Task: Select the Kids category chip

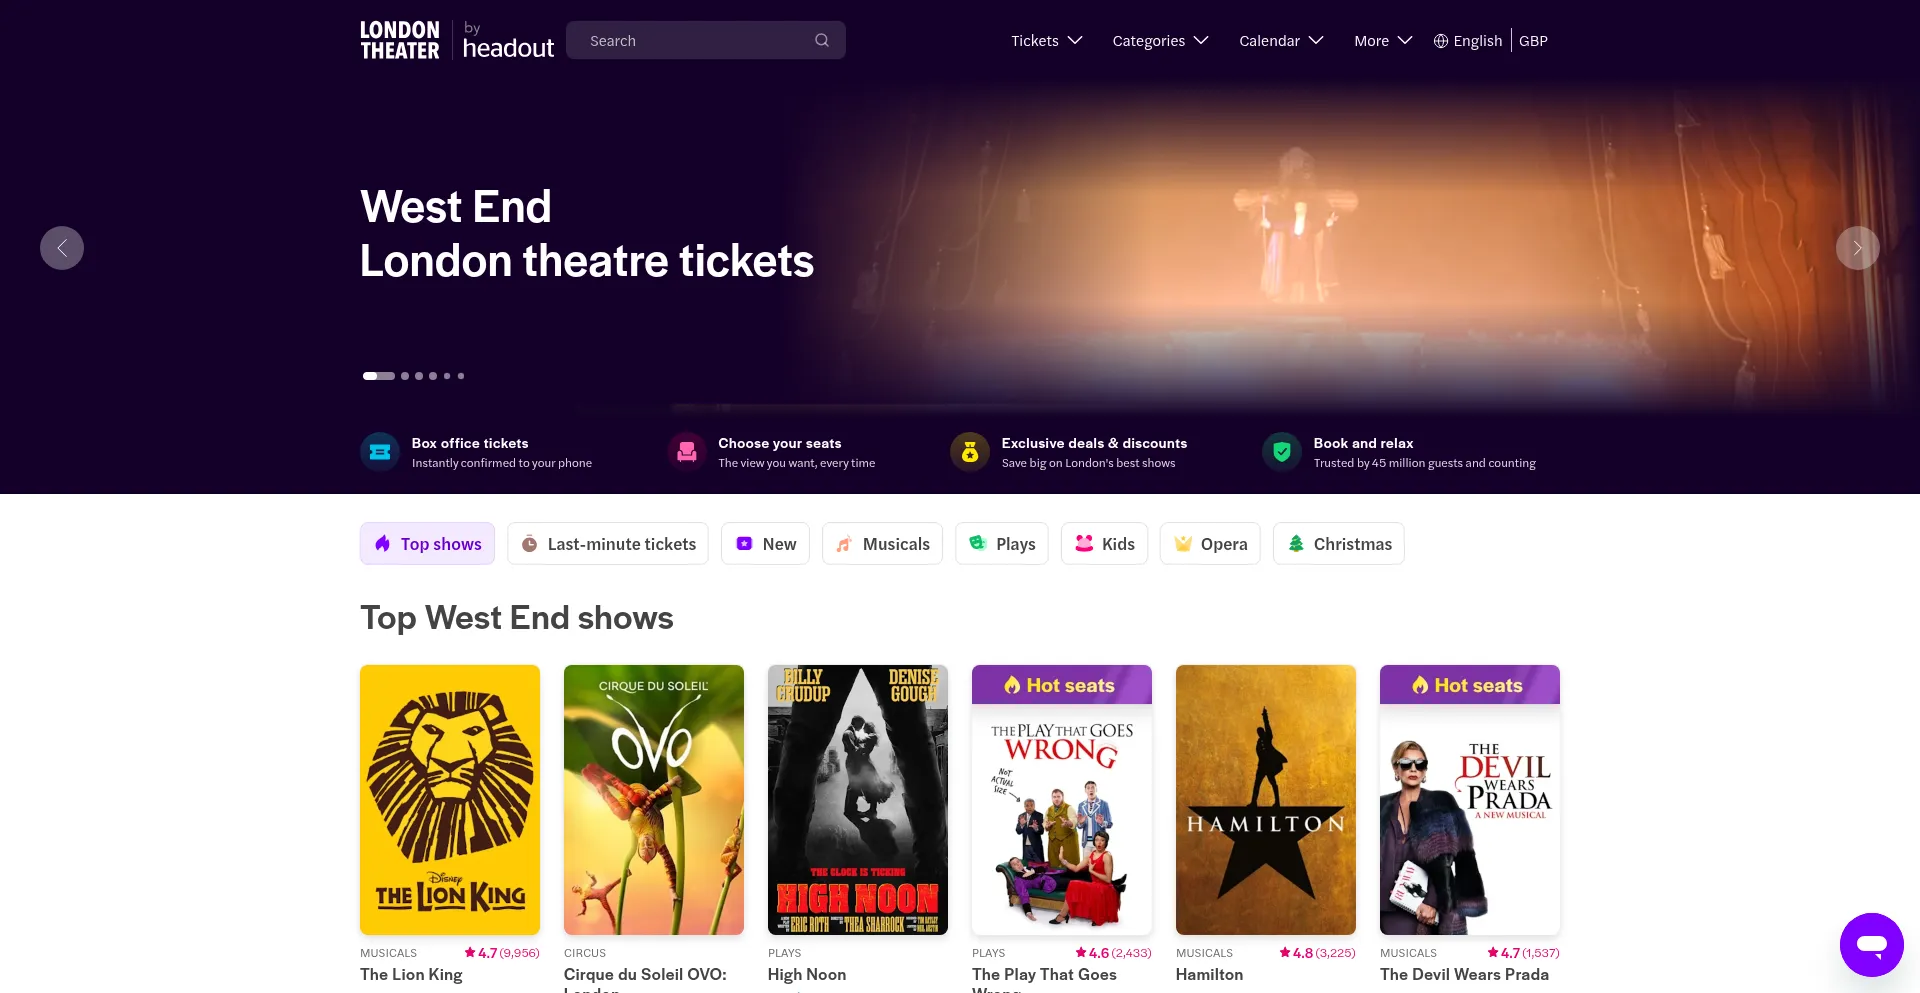Action: [1104, 544]
